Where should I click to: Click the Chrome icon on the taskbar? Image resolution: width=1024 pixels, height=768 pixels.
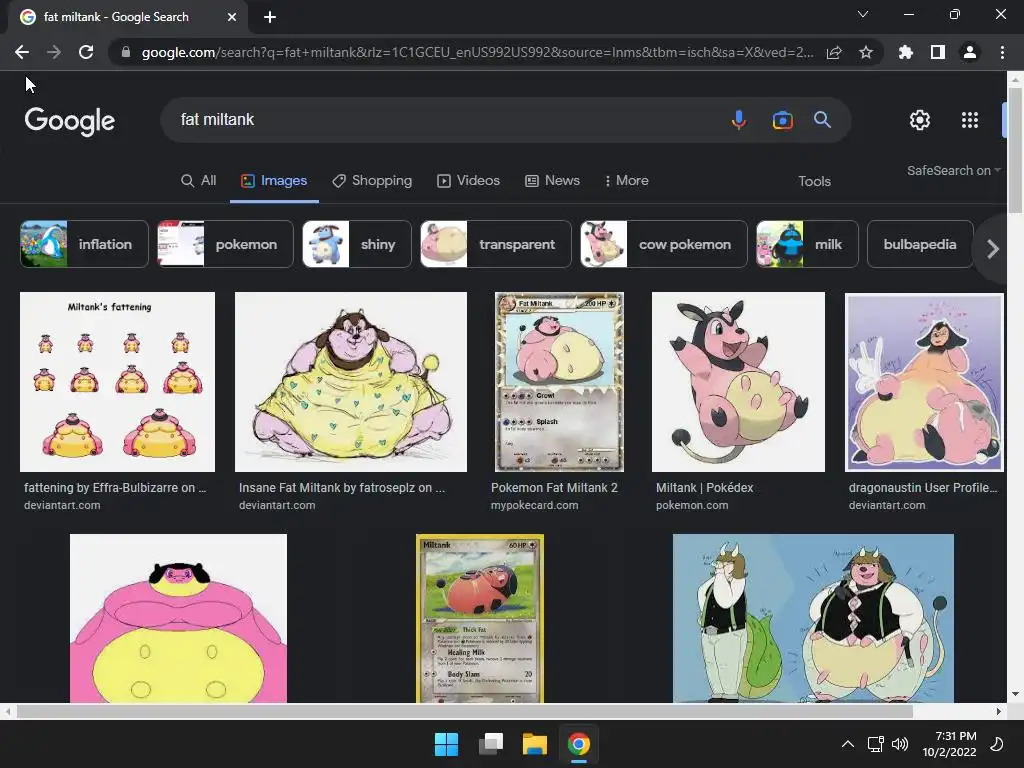(x=579, y=744)
